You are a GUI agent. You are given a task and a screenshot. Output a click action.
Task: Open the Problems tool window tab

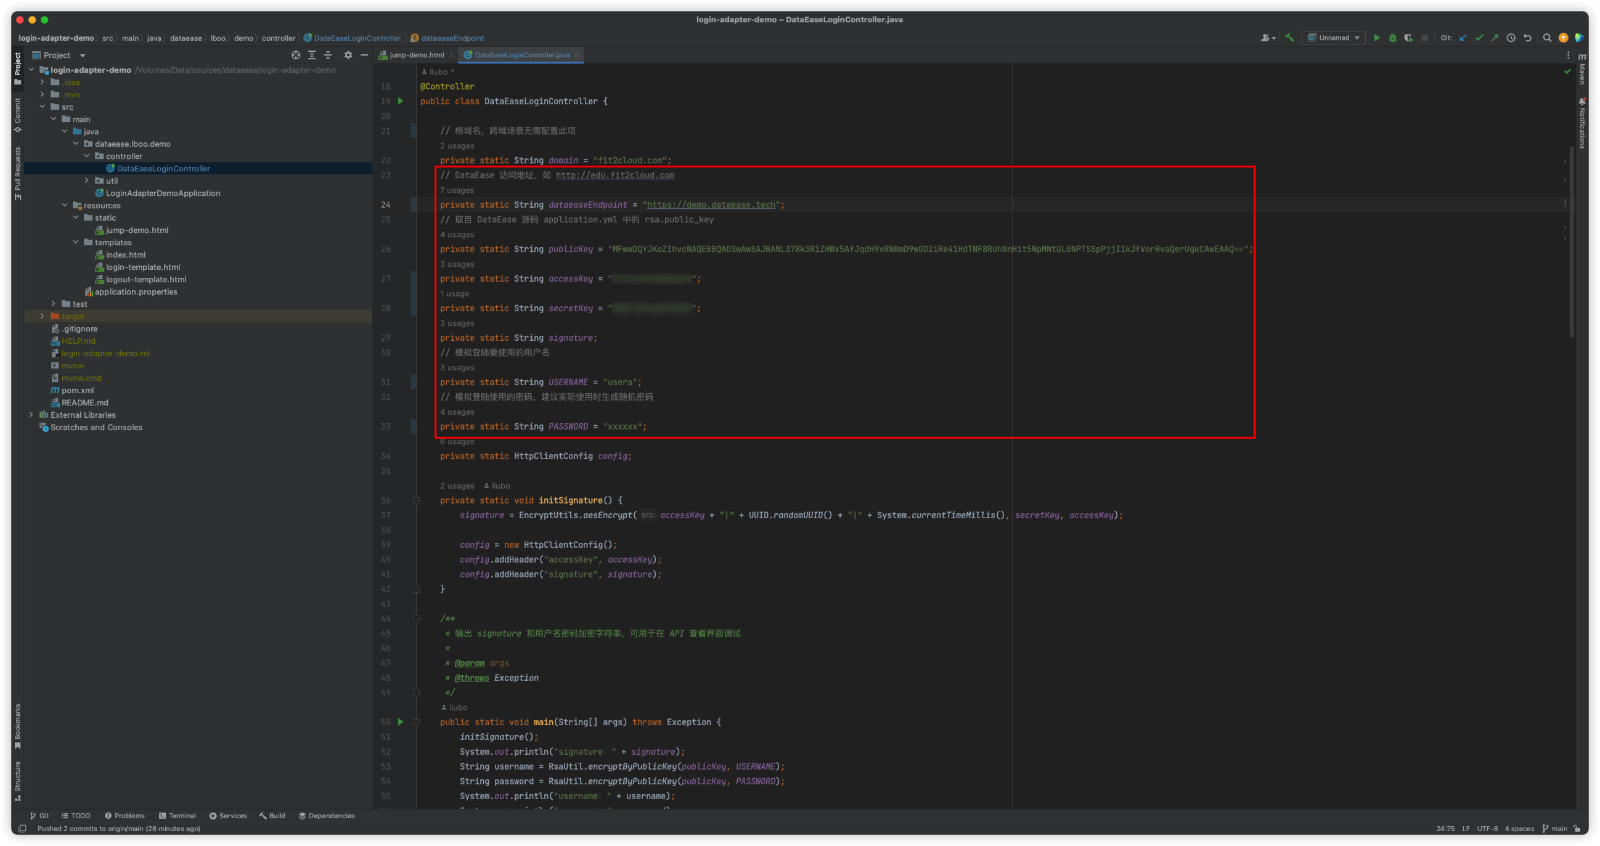(x=124, y=816)
